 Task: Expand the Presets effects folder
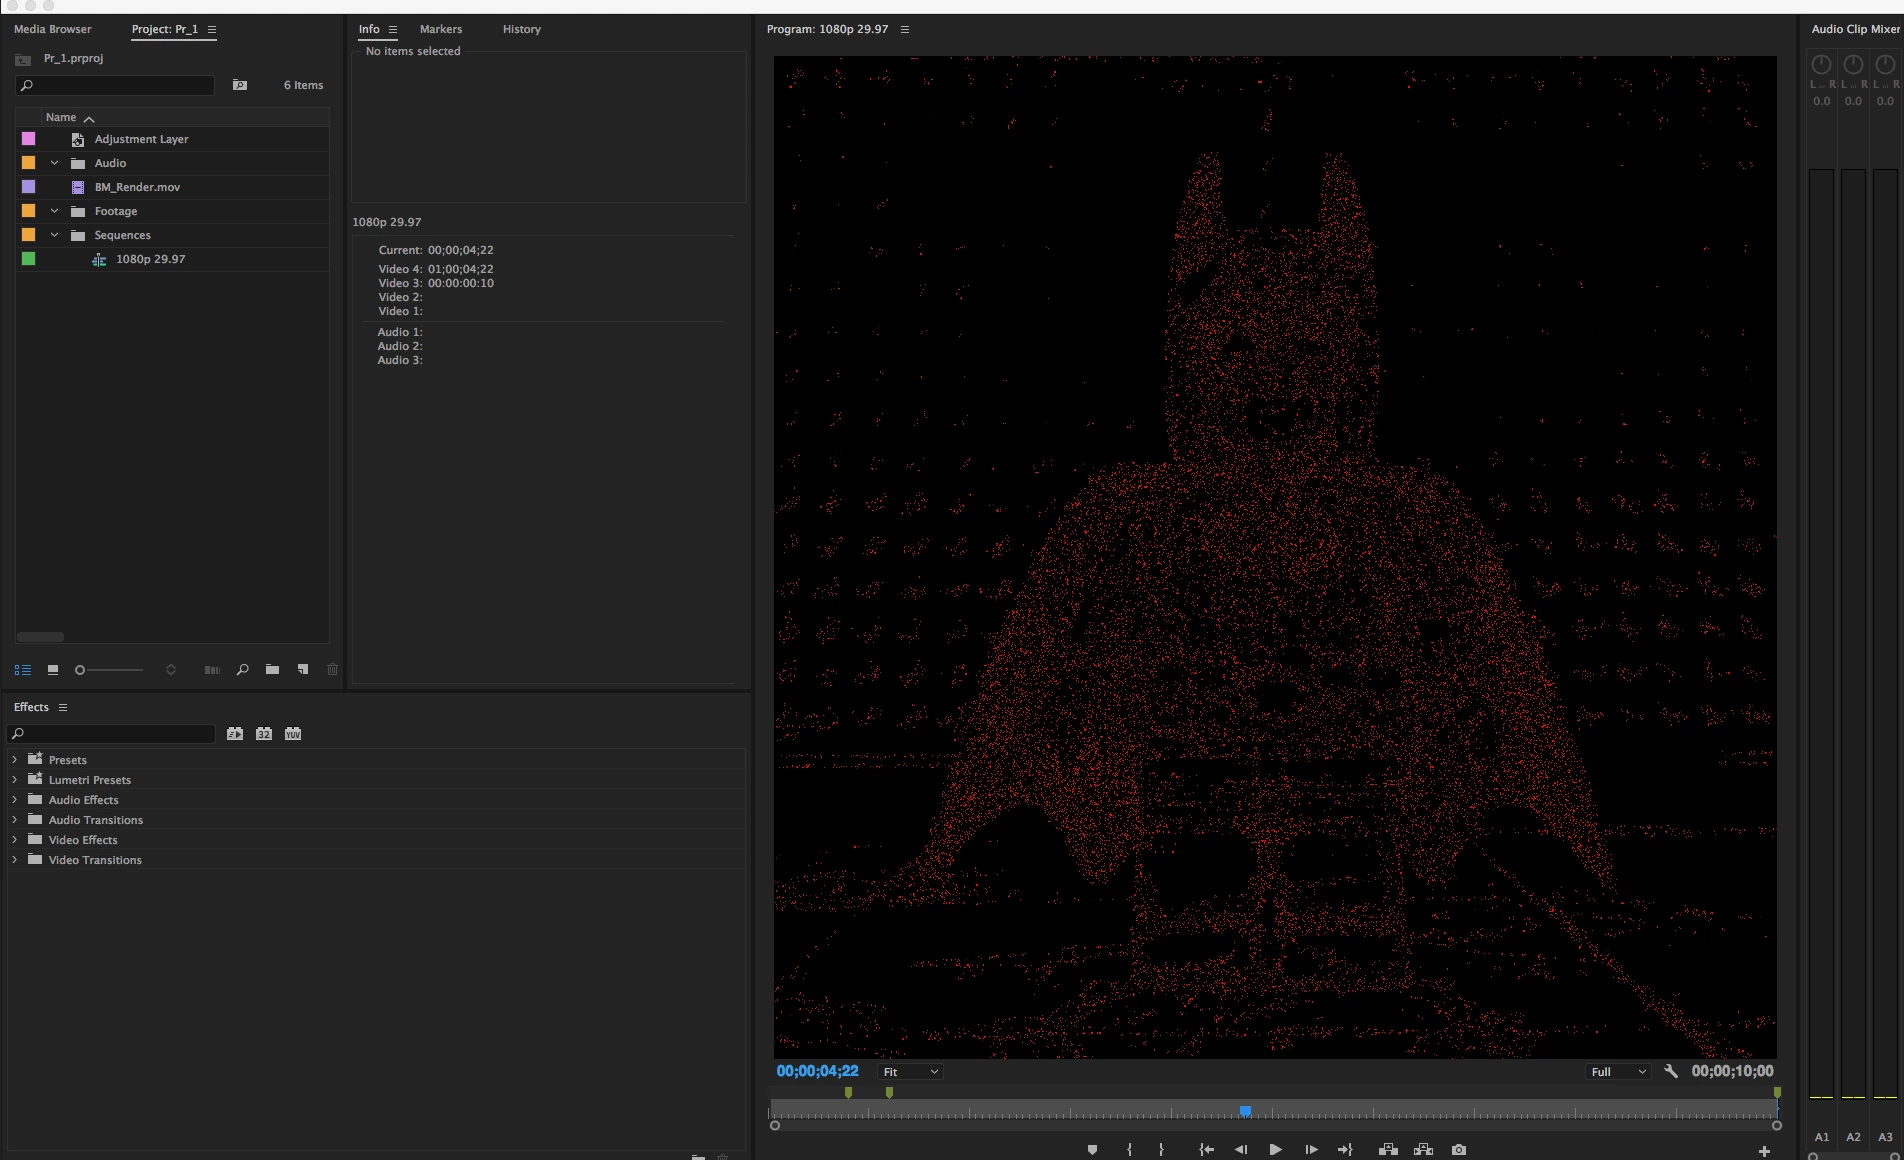14,760
